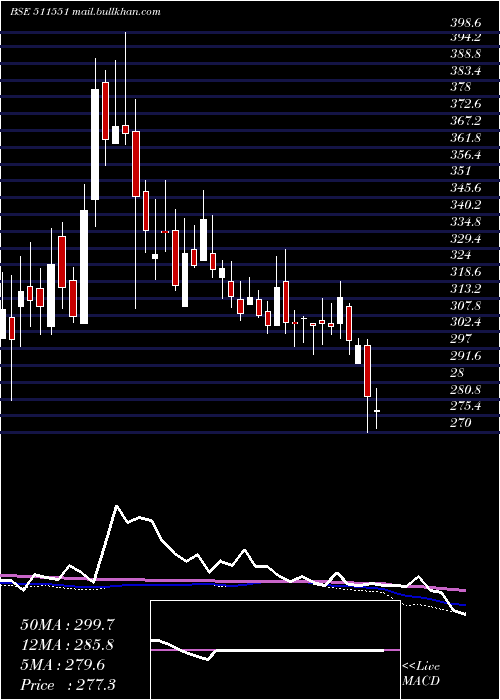Select the 291.6 price axis label
Screen dimensions: 500x700
(x=466, y=356)
